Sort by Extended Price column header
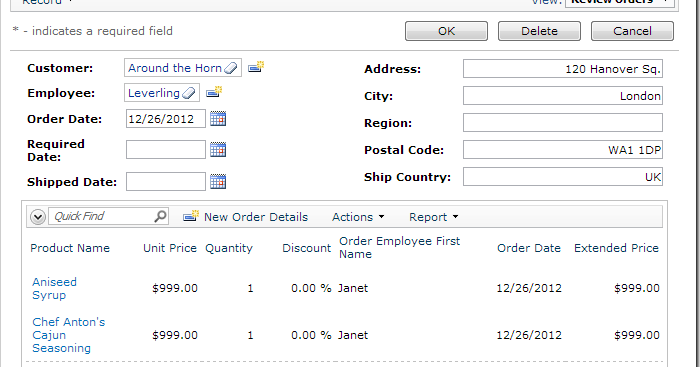Viewport: 700px width, 367px height. (616, 248)
